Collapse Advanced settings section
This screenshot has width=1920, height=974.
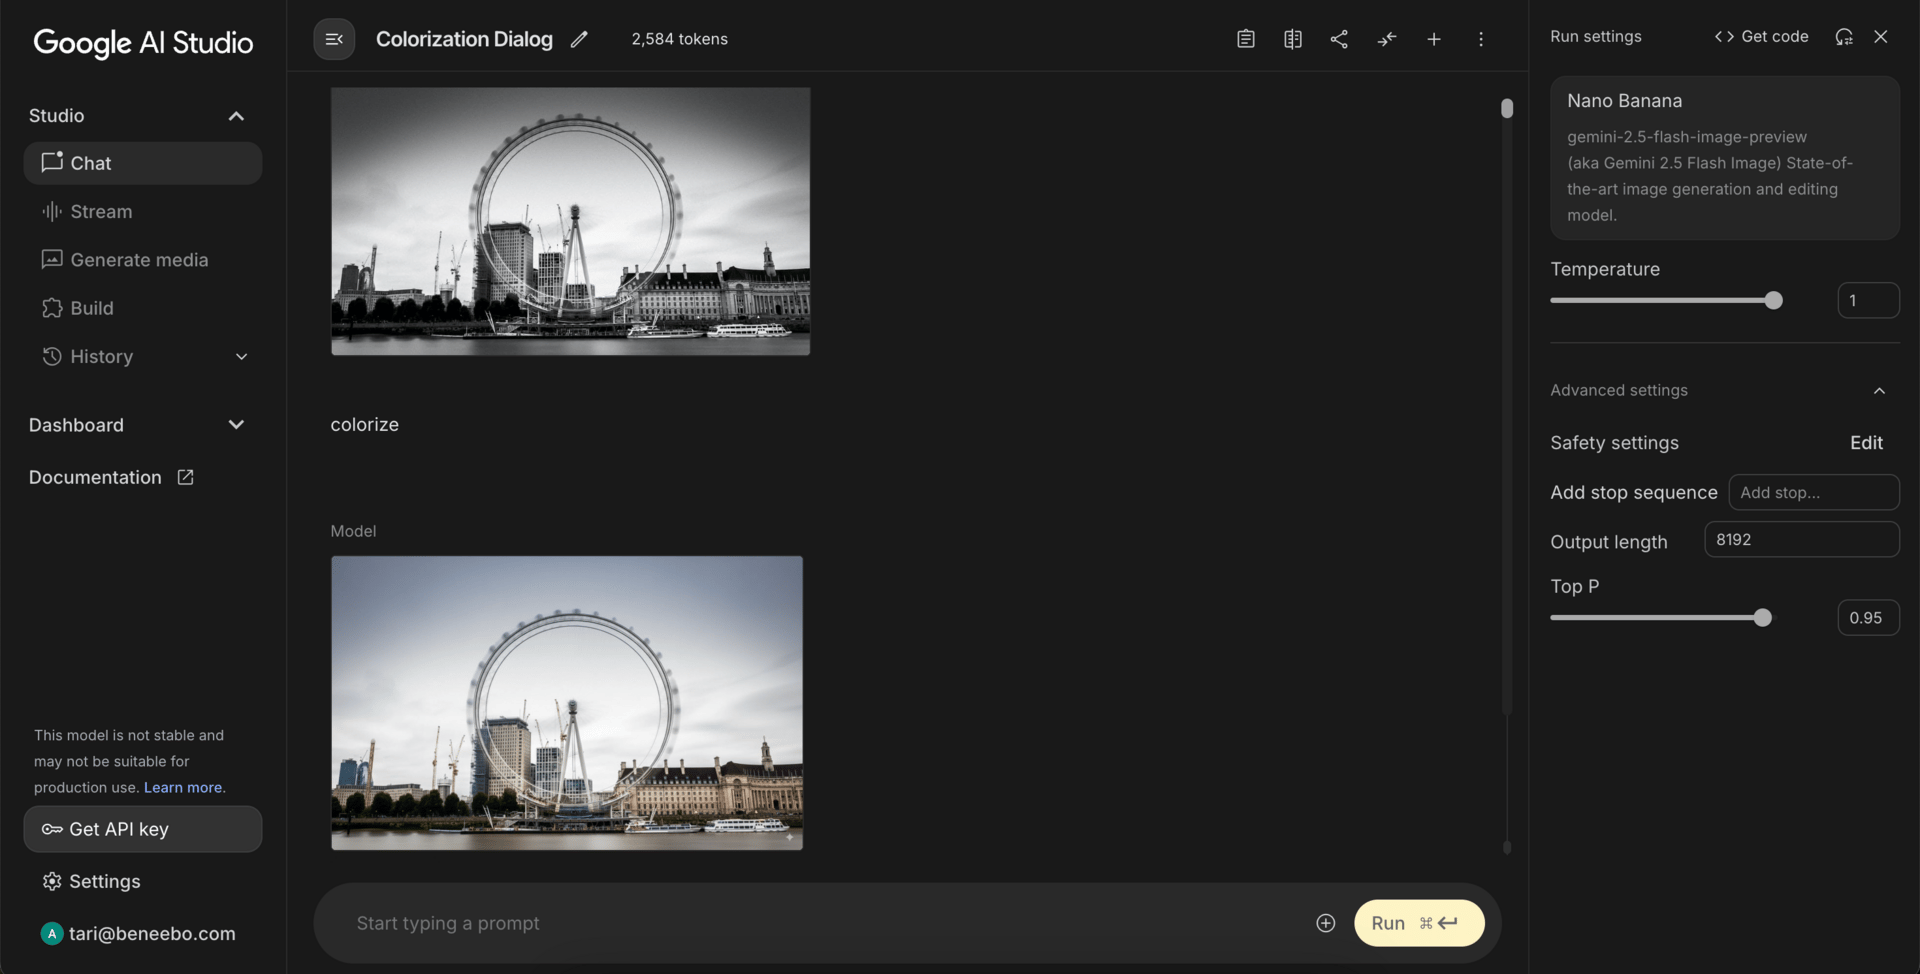(1879, 391)
